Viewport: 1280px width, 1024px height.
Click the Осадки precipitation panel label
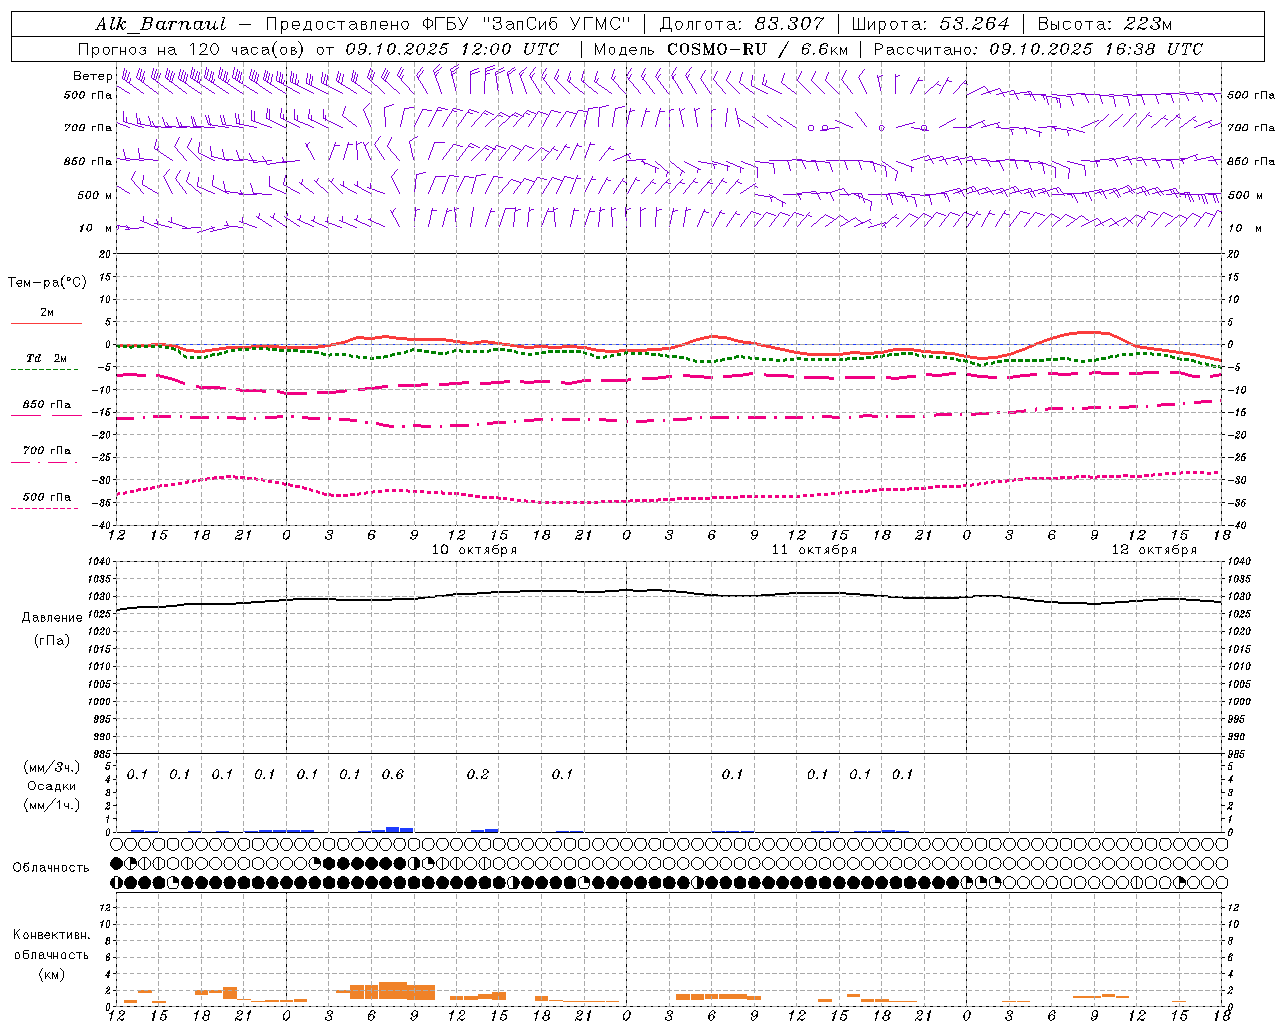click(x=51, y=786)
